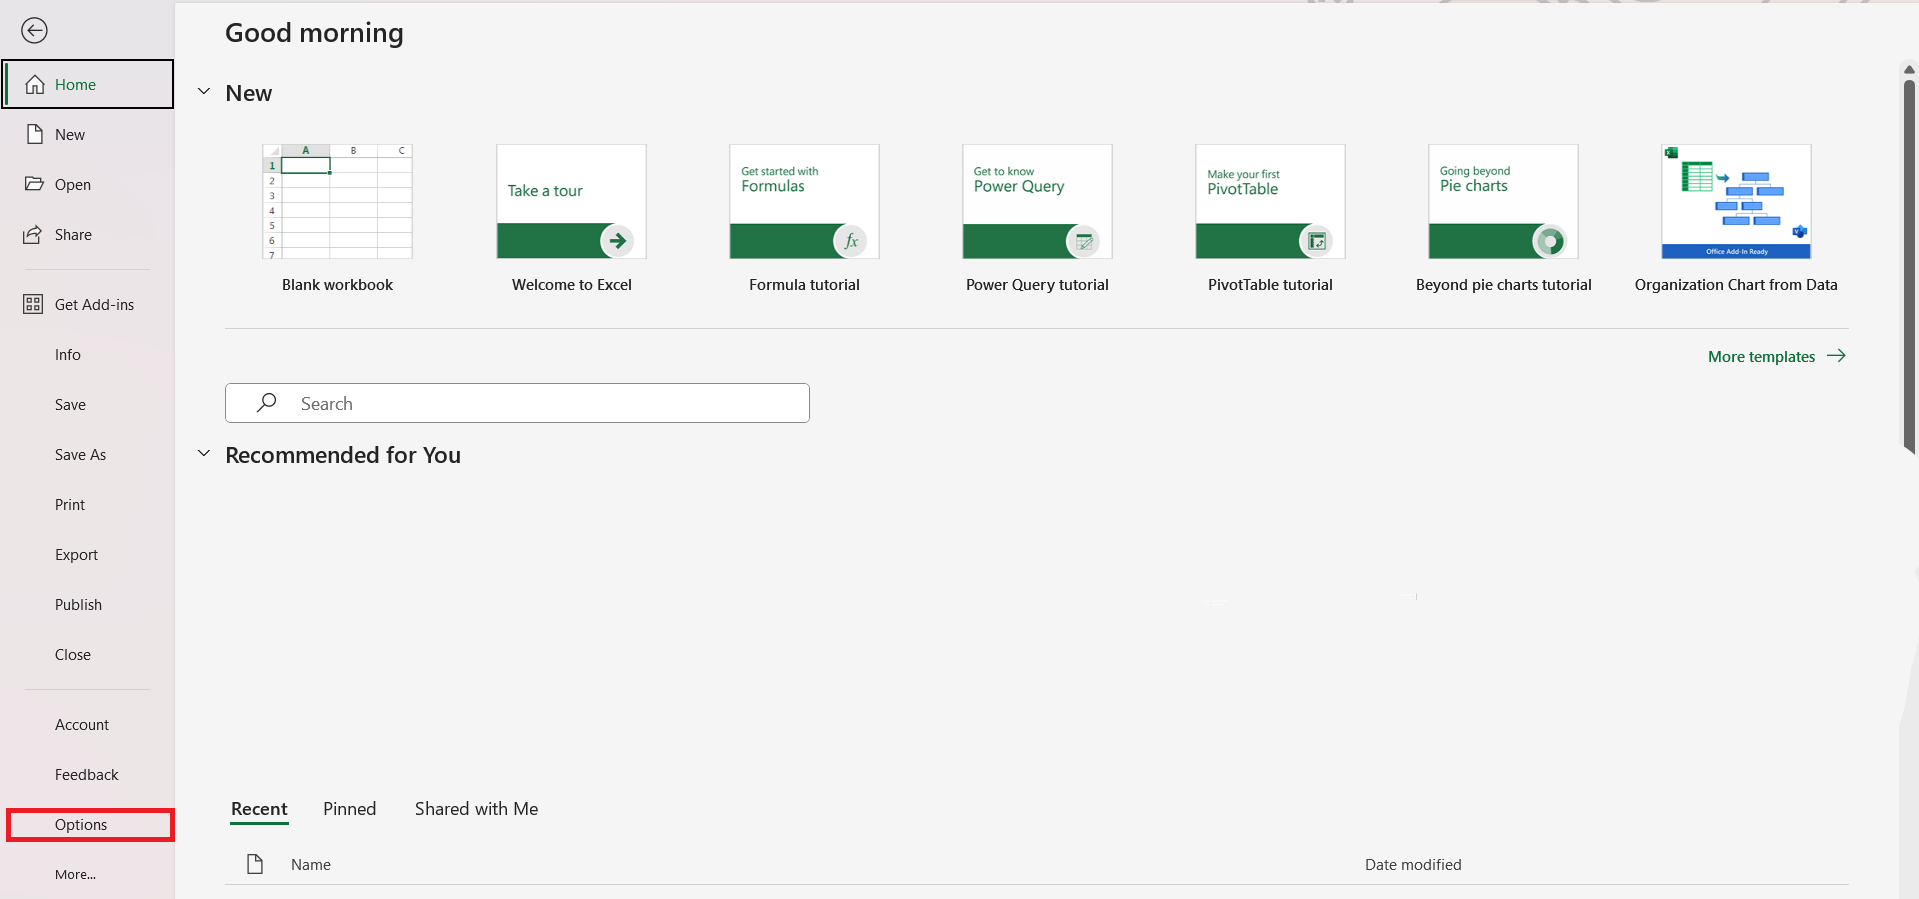The image size is (1919, 899).
Task: Open the Welcome to Excel tour template
Action: tap(571, 202)
